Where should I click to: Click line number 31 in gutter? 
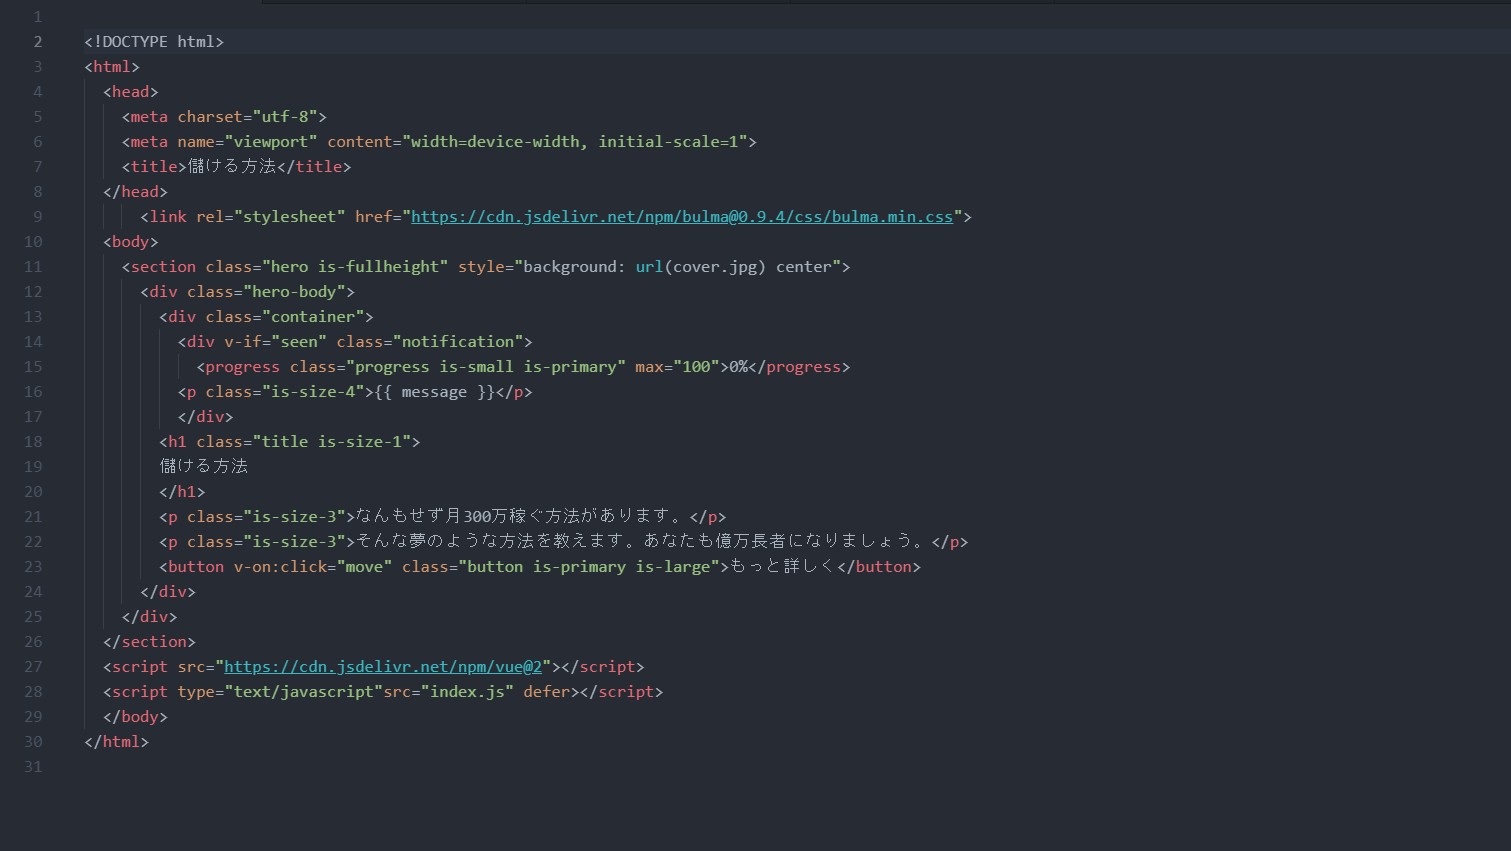[33, 767]
